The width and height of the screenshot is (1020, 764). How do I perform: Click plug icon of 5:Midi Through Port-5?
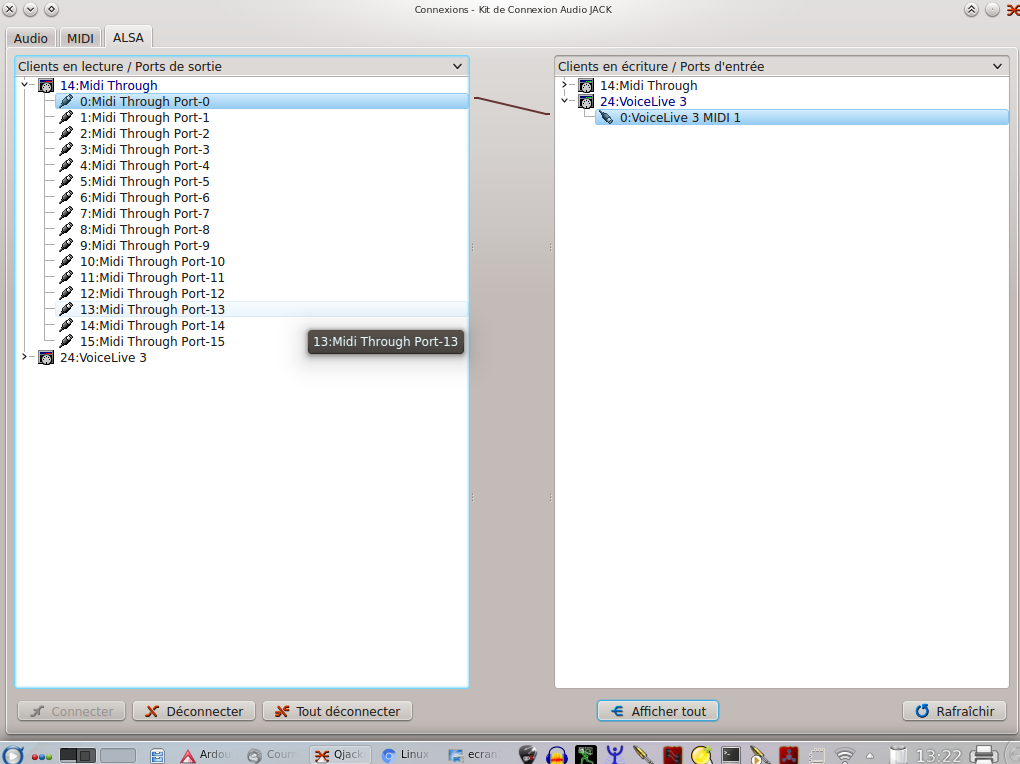(66, 182)
